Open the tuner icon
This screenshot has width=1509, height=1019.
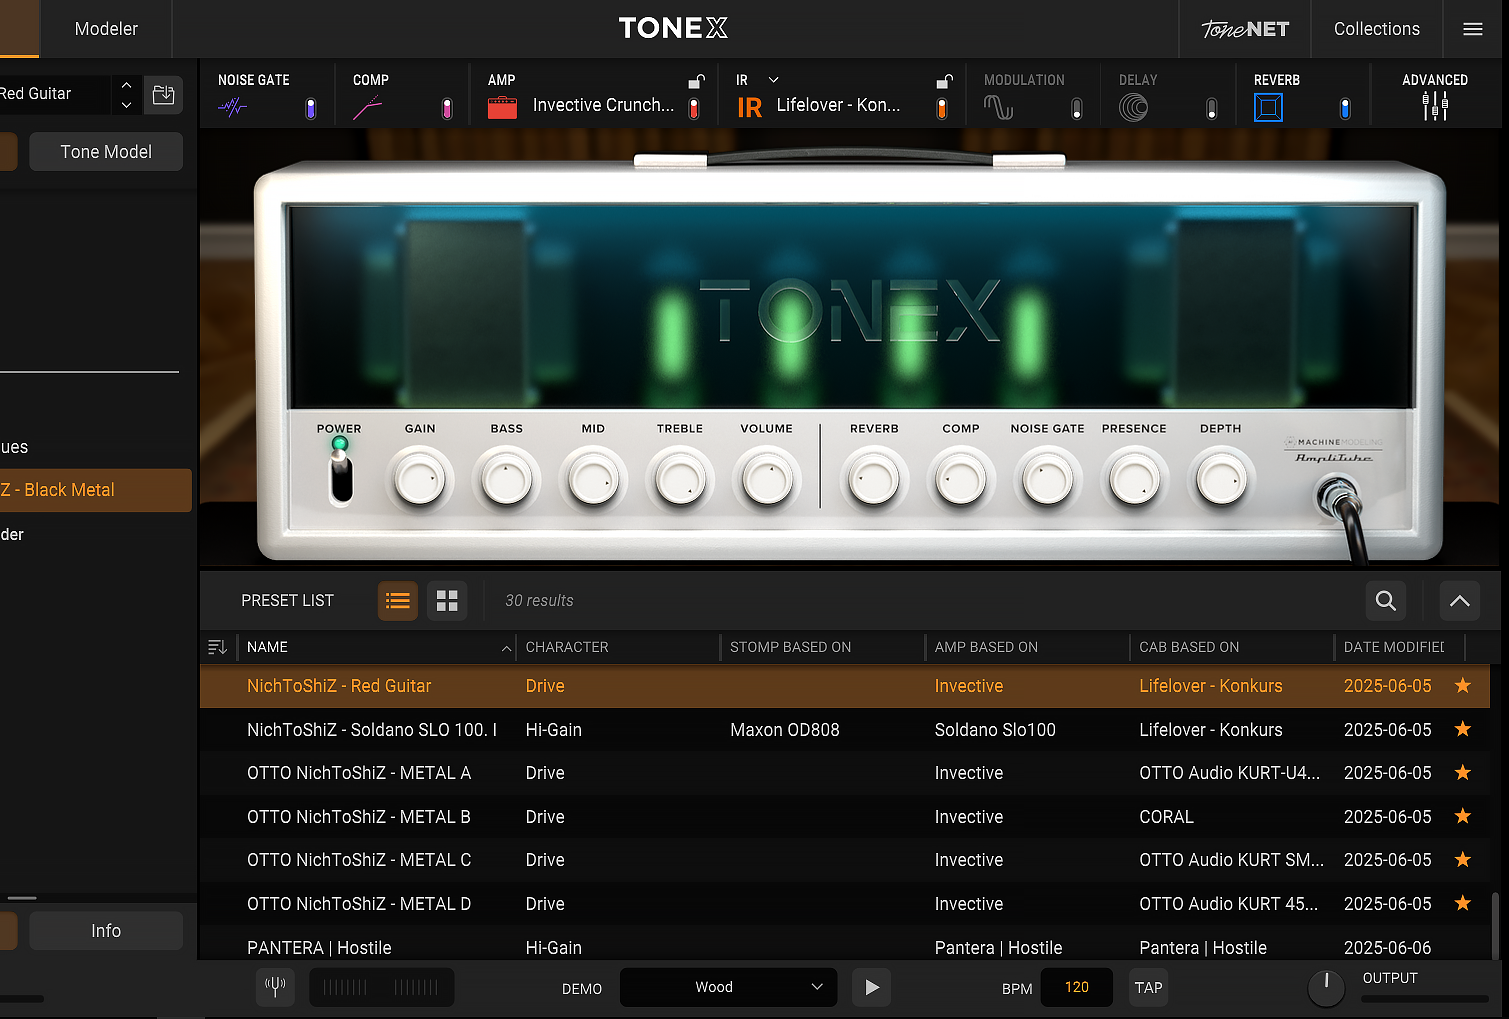click(x=275, y=987)
